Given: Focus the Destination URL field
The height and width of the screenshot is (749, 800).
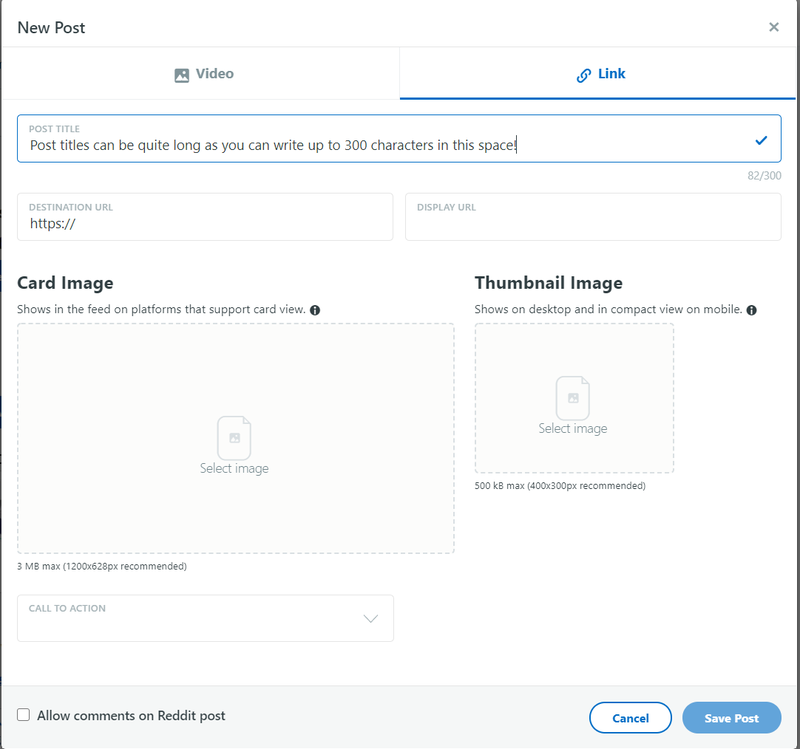Looking at the screenshot, I should tap(205, 217).
